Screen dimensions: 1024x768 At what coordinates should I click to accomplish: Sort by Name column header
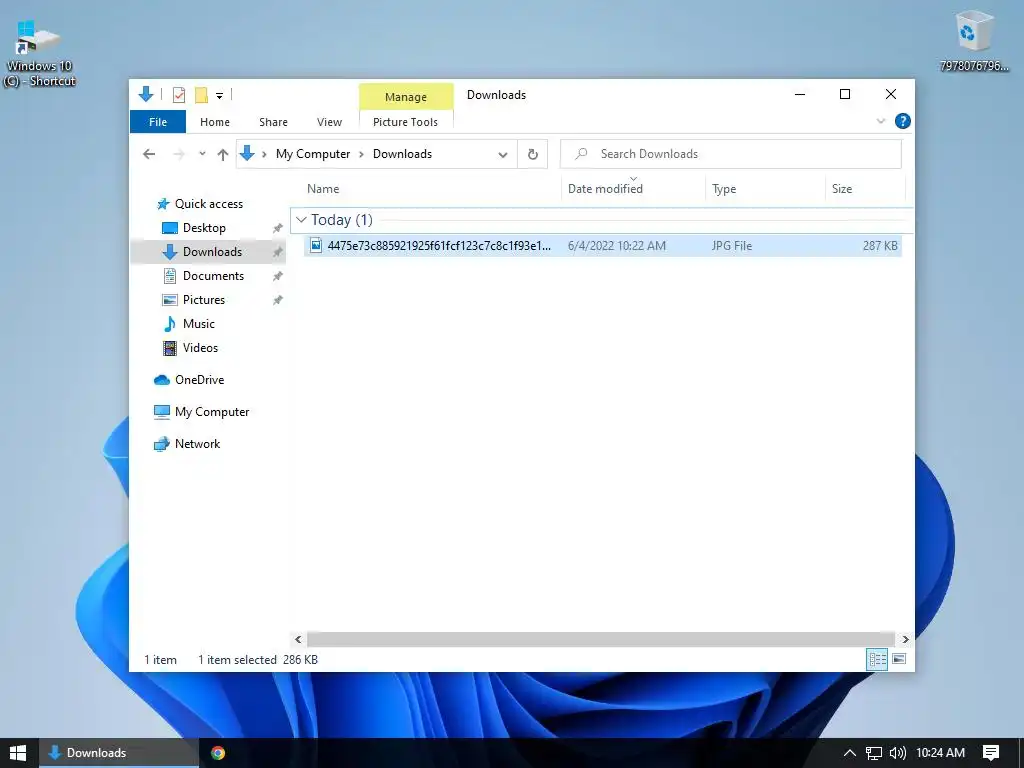click(x=323, y=189)
